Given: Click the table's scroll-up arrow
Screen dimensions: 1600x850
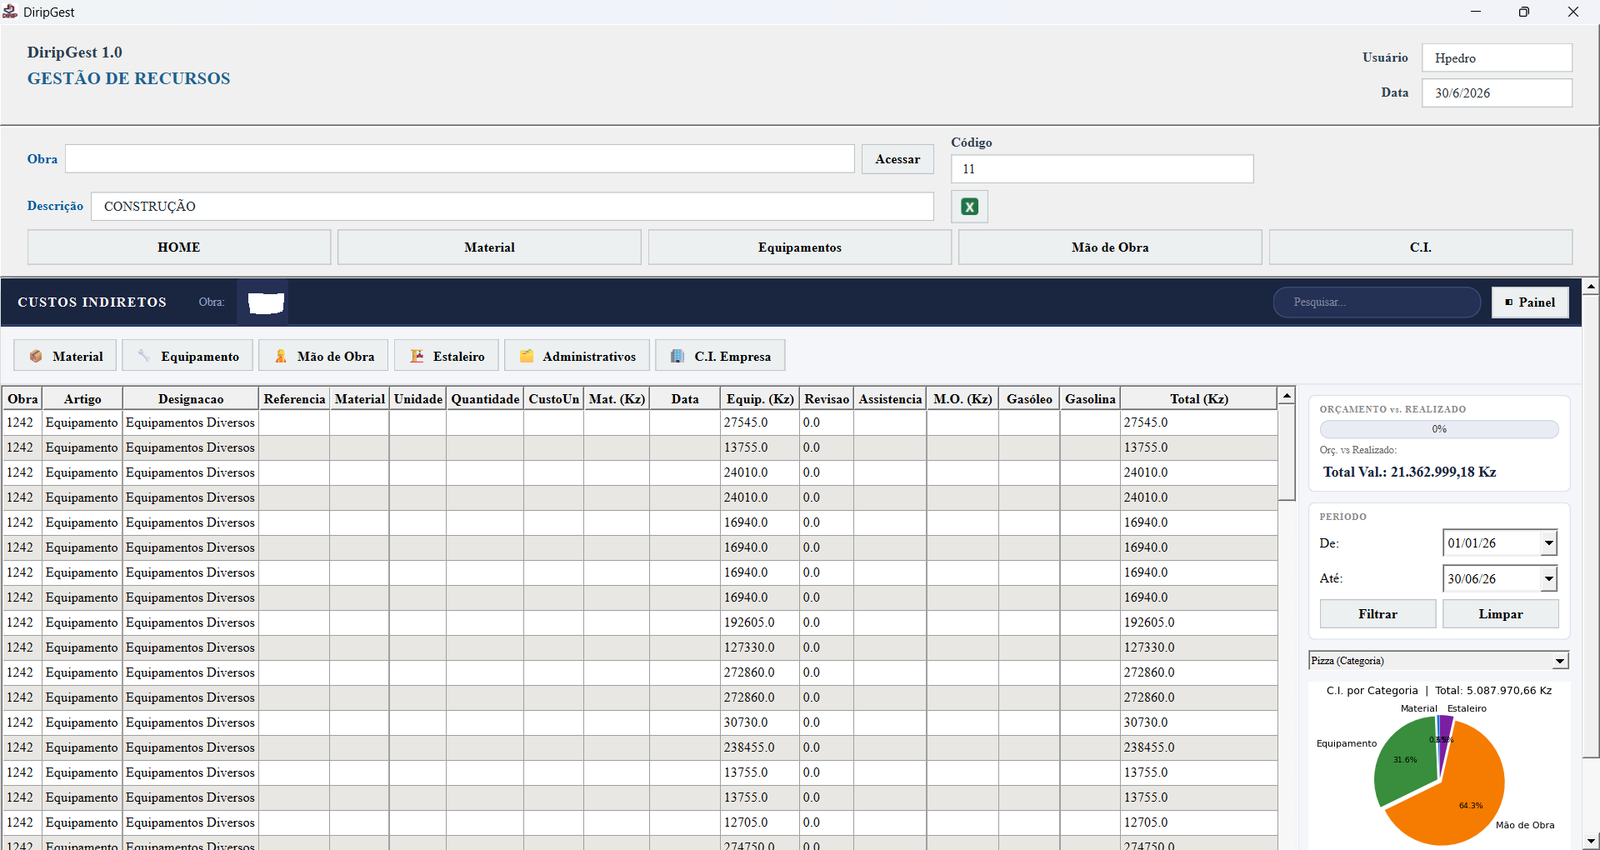Looking at the screenshot, I should (x=1287, y=396).
